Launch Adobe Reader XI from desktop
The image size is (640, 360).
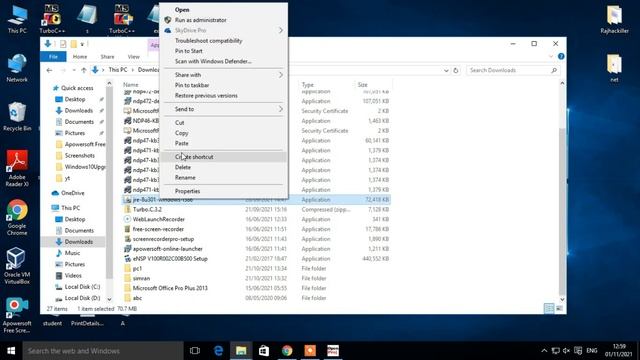click(17, 169)
